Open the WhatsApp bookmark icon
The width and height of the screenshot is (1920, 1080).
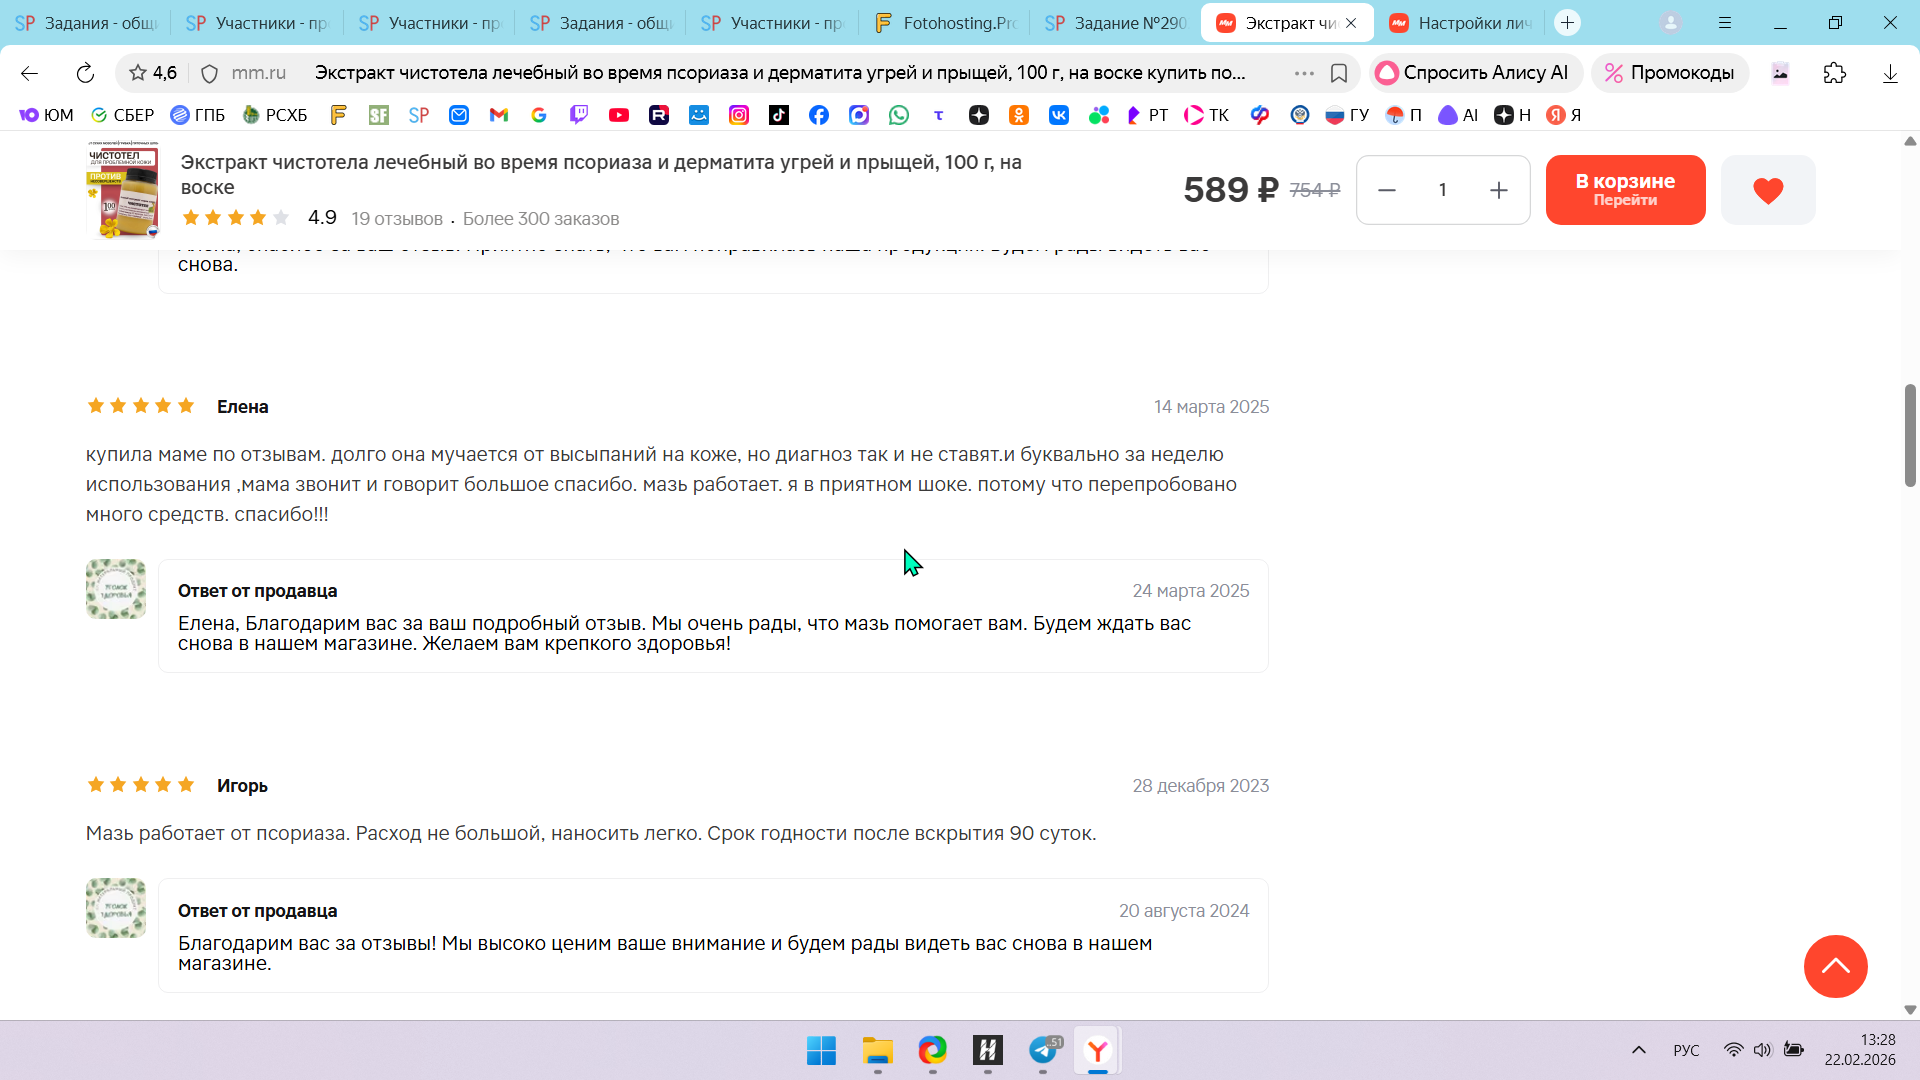coord(899,115)
